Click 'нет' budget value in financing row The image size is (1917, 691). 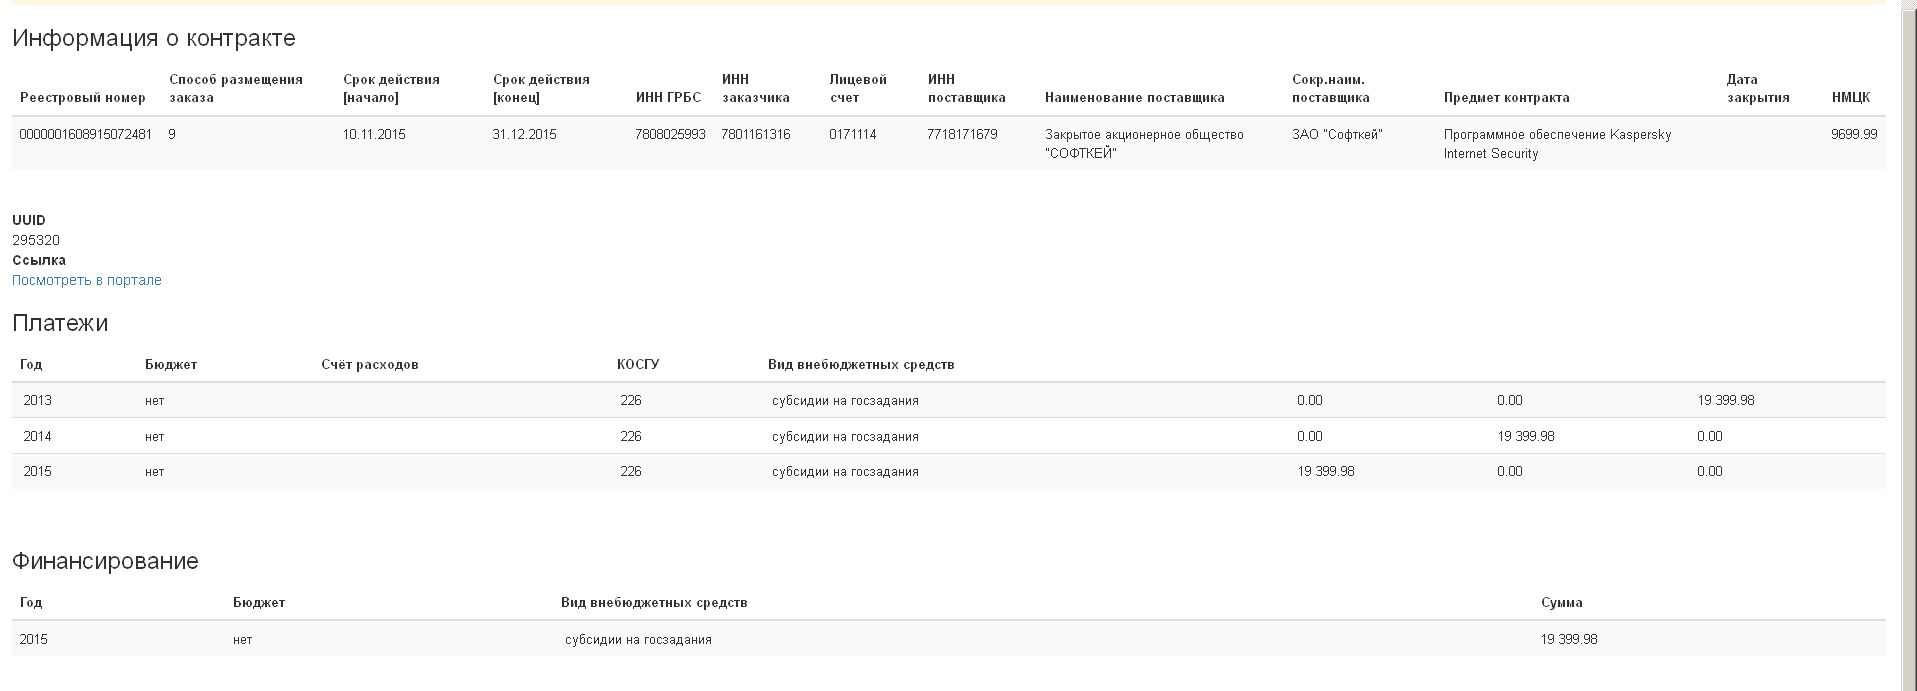pyautogui.click(x=243, y=639)
